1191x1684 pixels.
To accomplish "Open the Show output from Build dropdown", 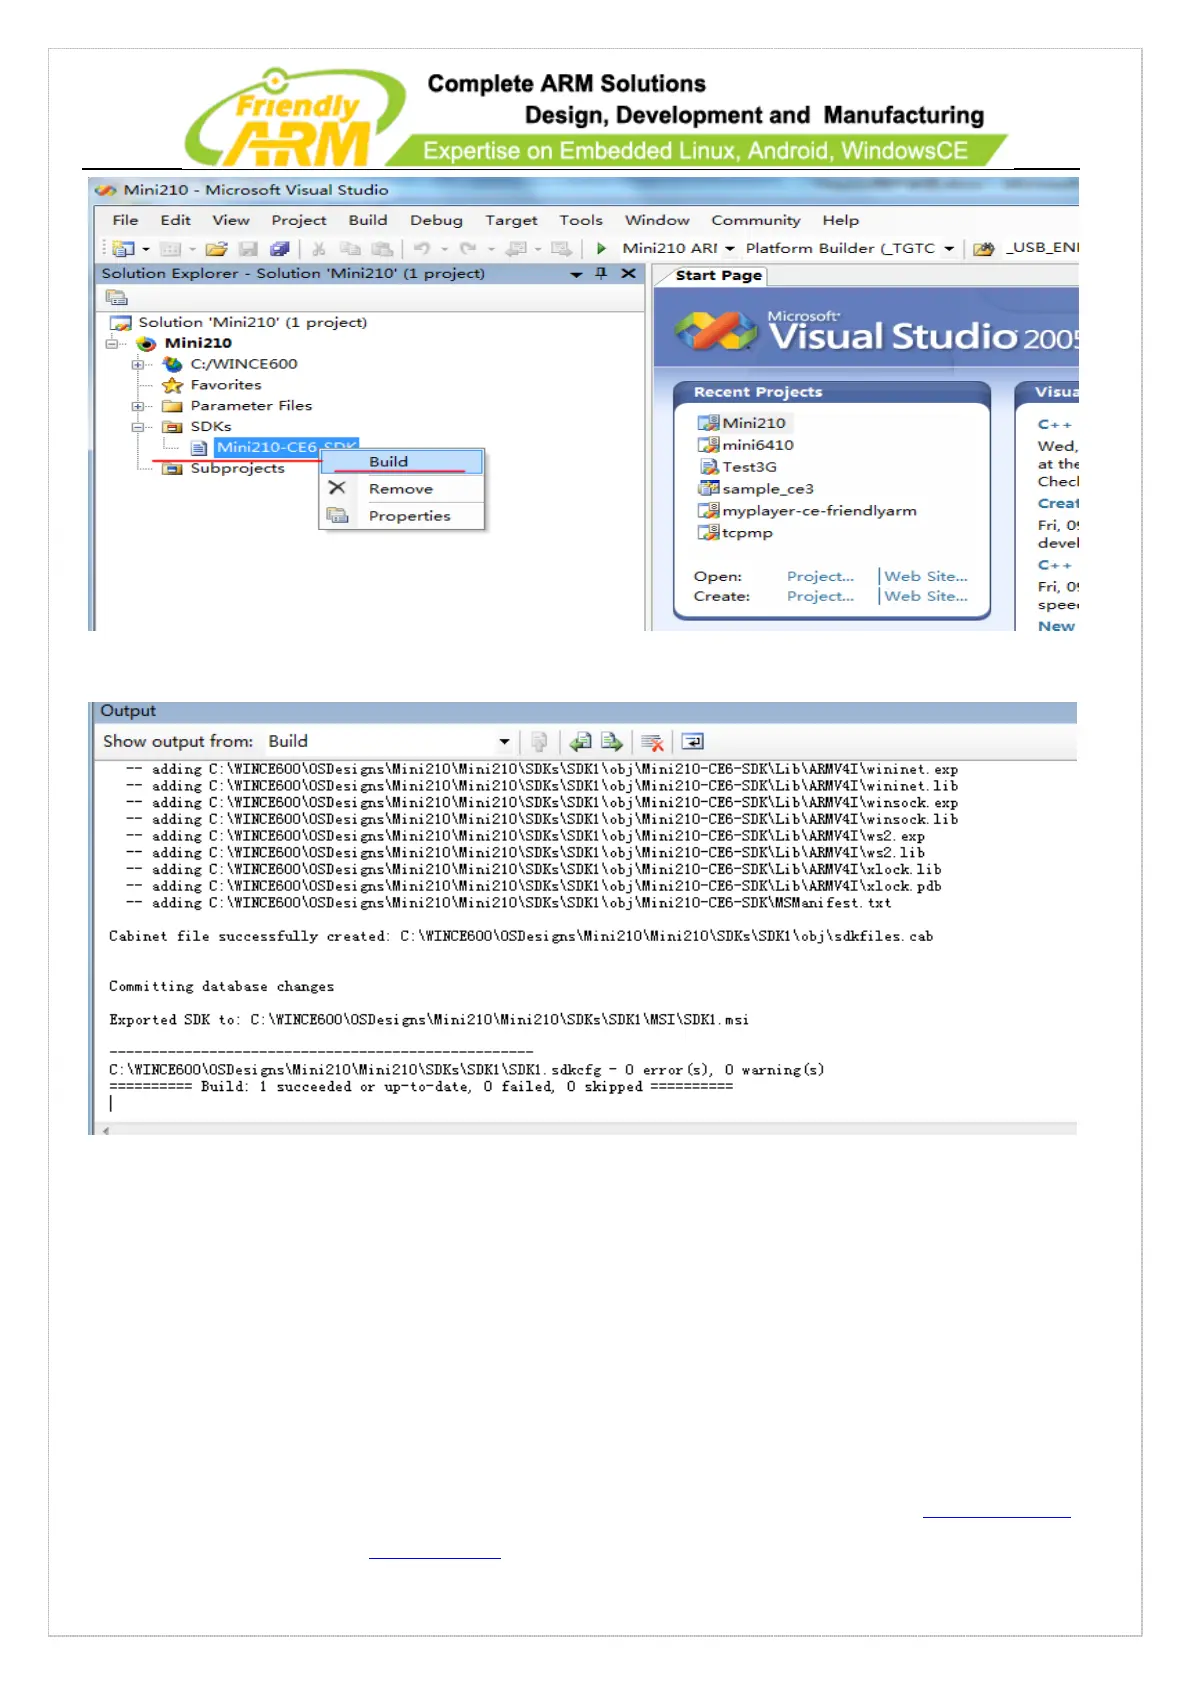I will (504, 742).
